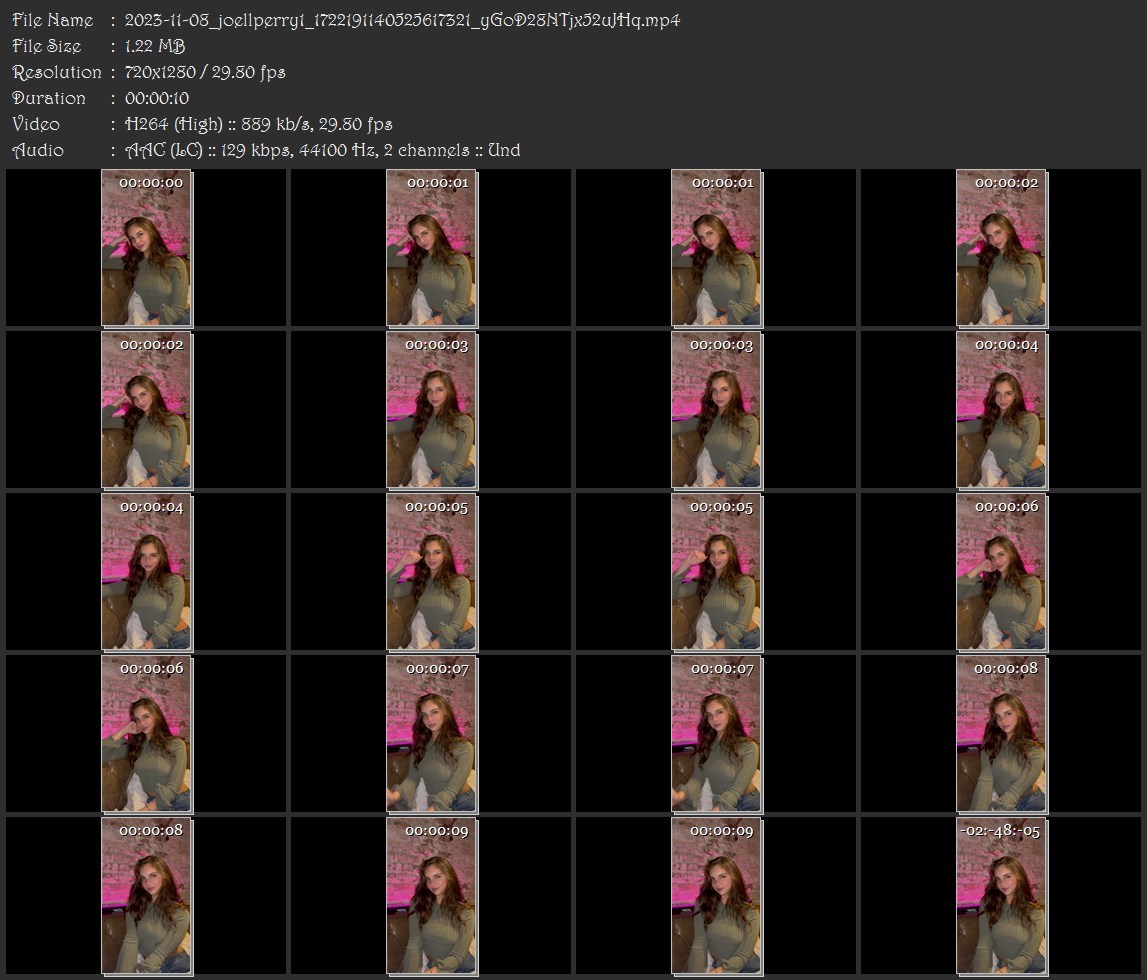Choose the first thumbnail stamped 00:00:07
This screenshot has height=980, width=1147.
tap(432, 734)
